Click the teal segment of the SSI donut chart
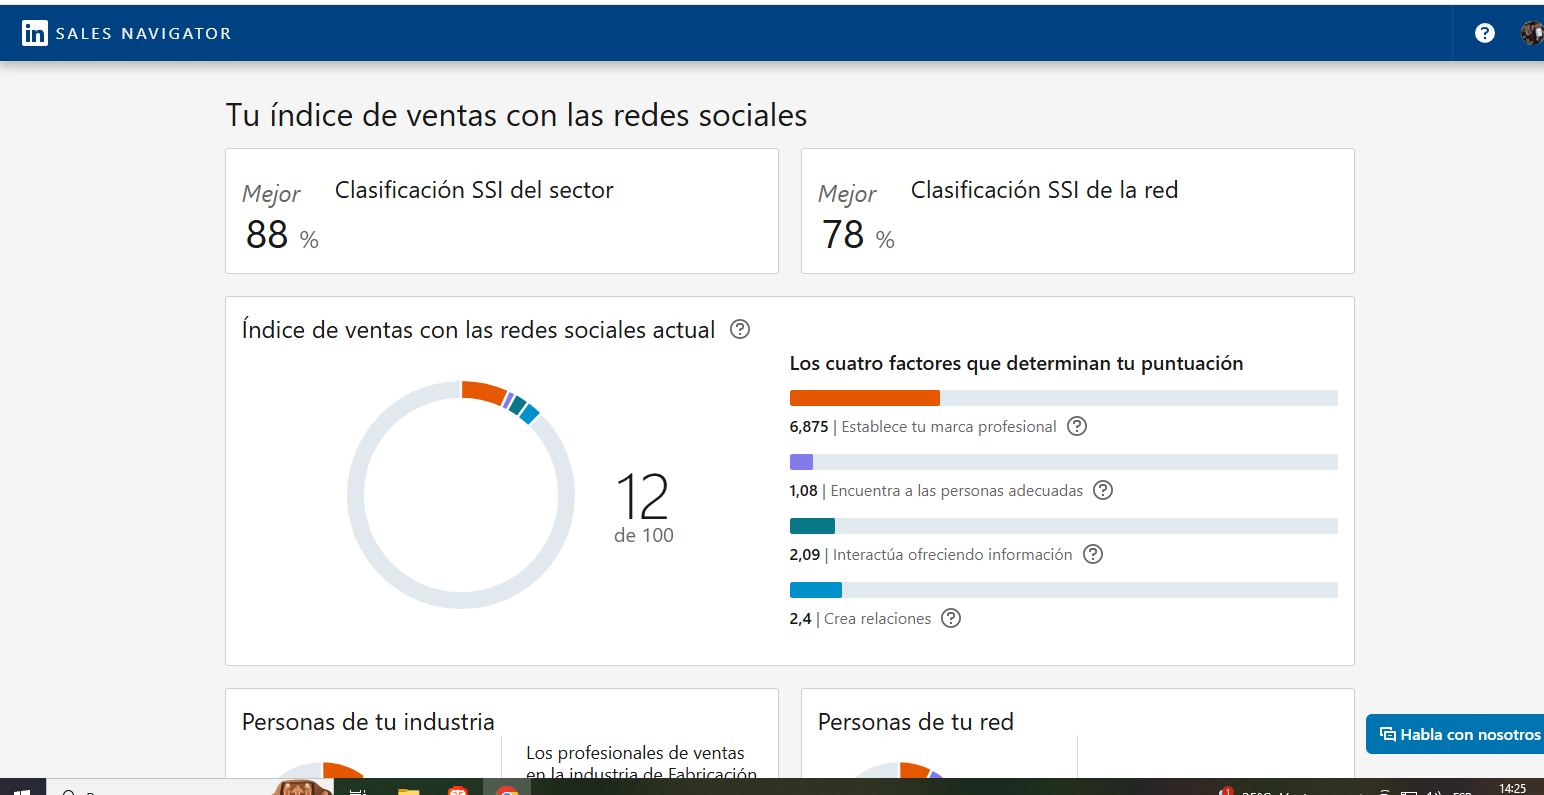The image size is (1544, 795). [x=517, y=404]
